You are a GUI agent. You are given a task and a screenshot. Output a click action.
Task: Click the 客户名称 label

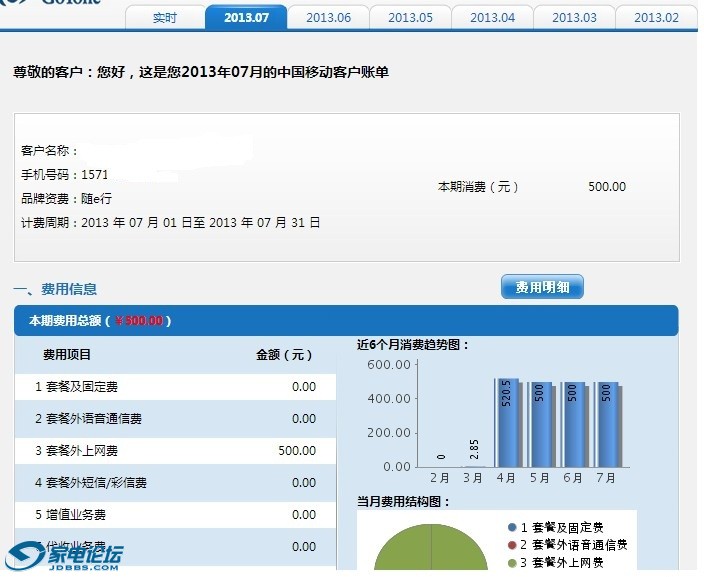49,150
